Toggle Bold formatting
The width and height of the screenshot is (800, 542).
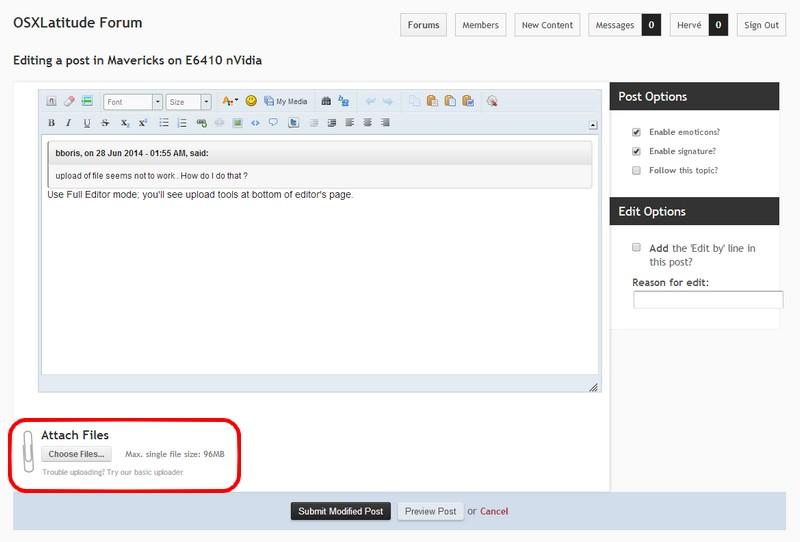click(x=52, y=122)
